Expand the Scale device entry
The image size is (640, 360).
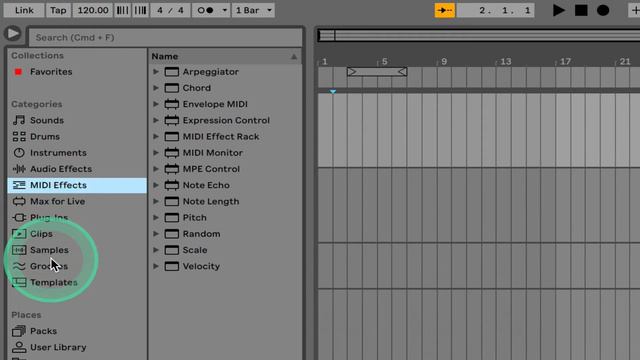pyautogui.click(x=156, y=250)
